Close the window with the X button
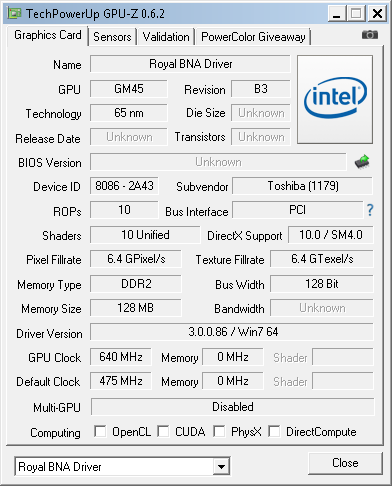The image size is (392, 486). click(x=377, y=14)
